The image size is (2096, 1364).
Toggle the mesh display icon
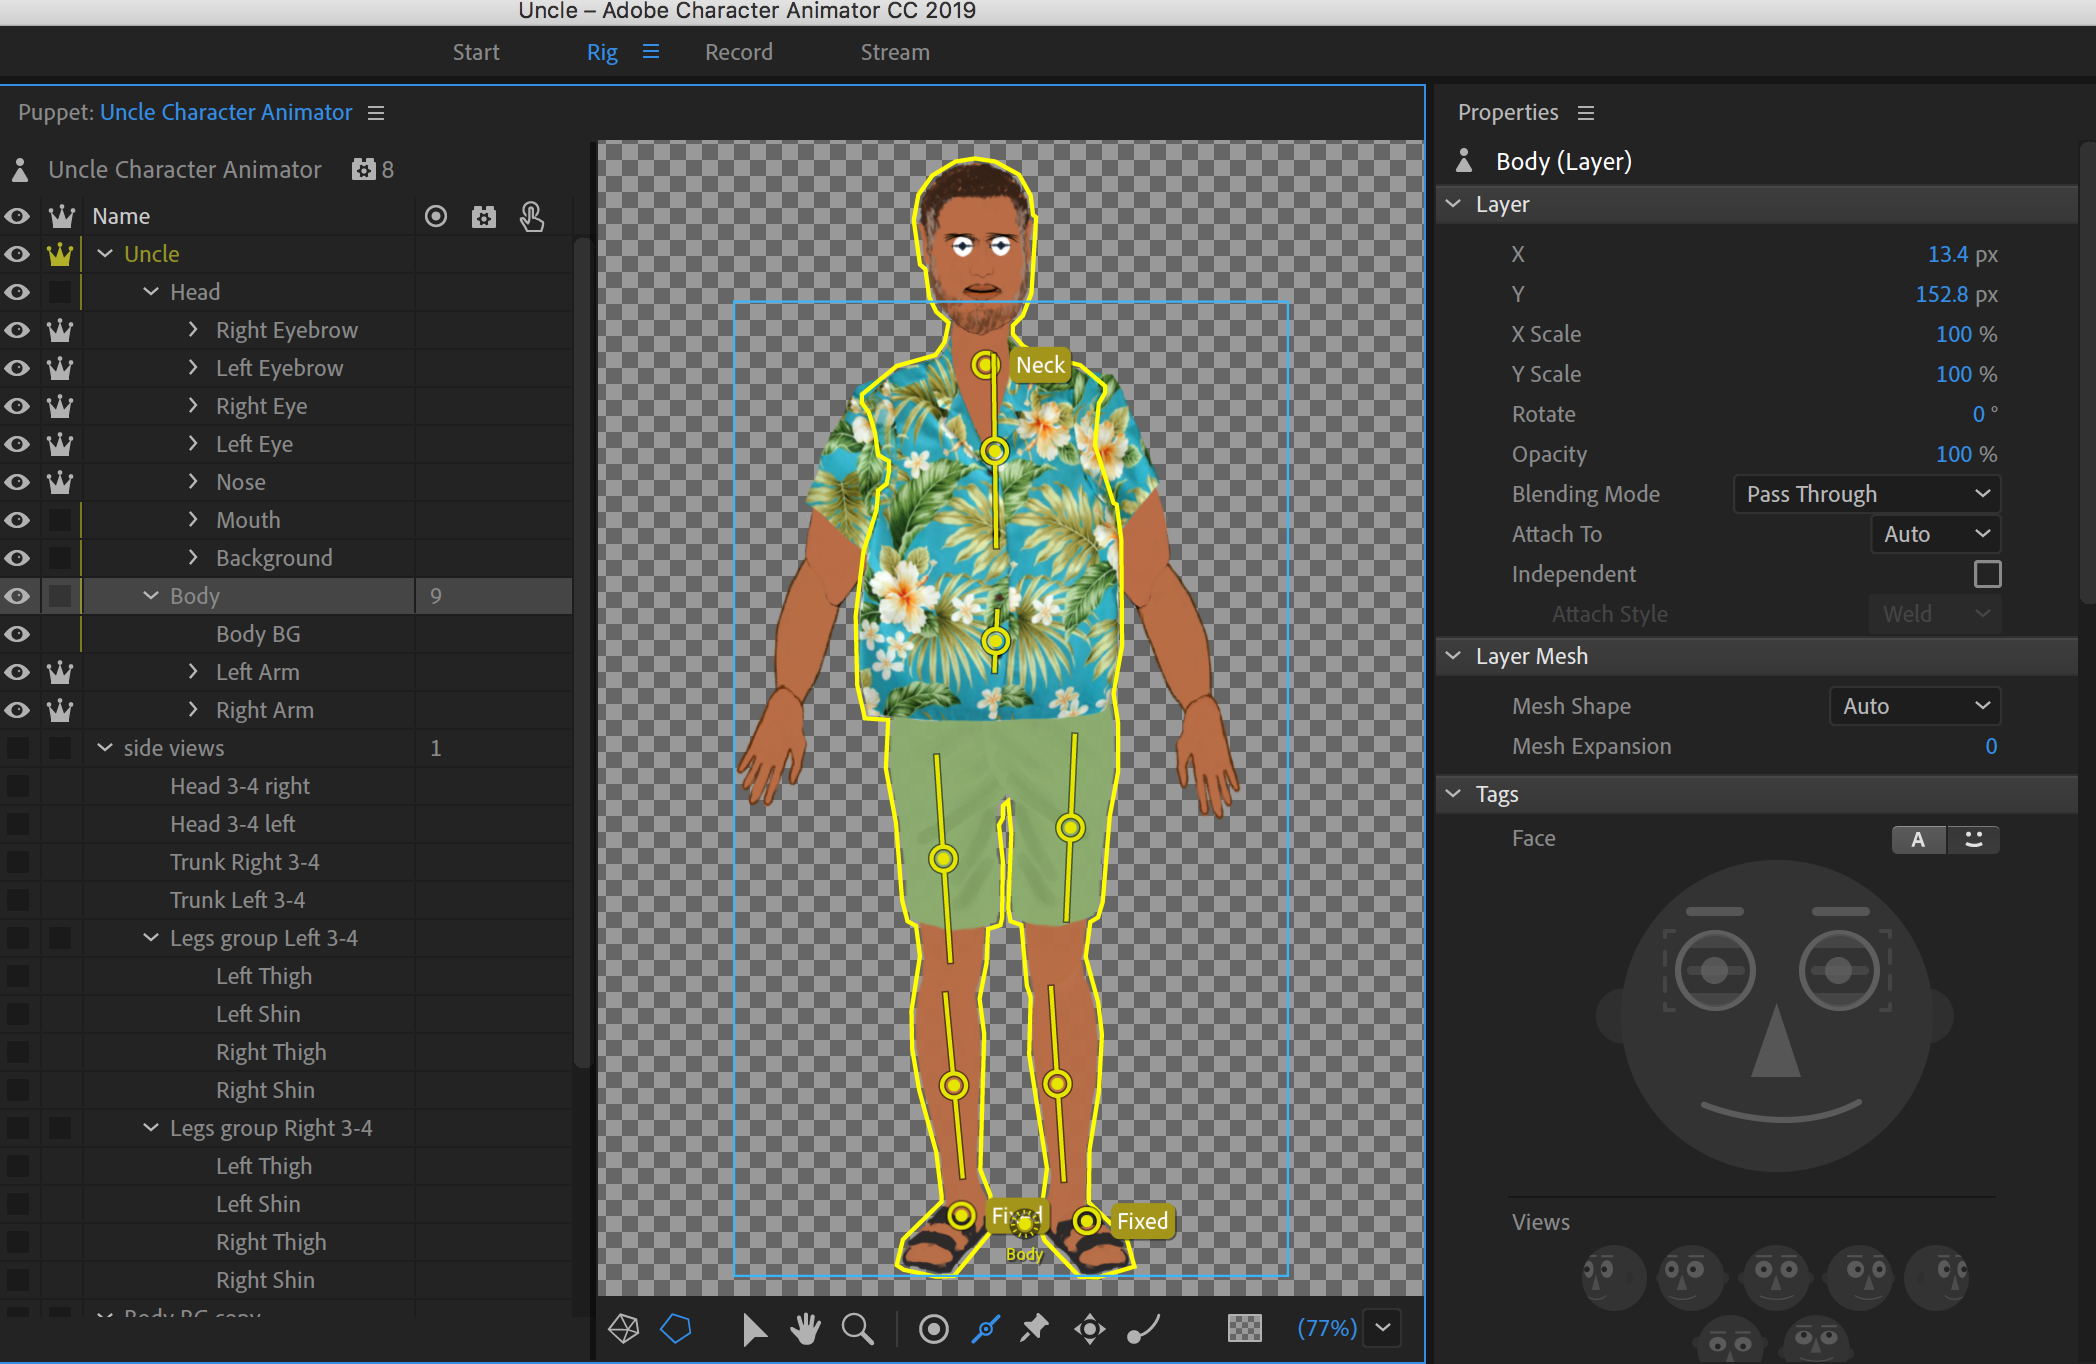click(x=624, y=1329)
